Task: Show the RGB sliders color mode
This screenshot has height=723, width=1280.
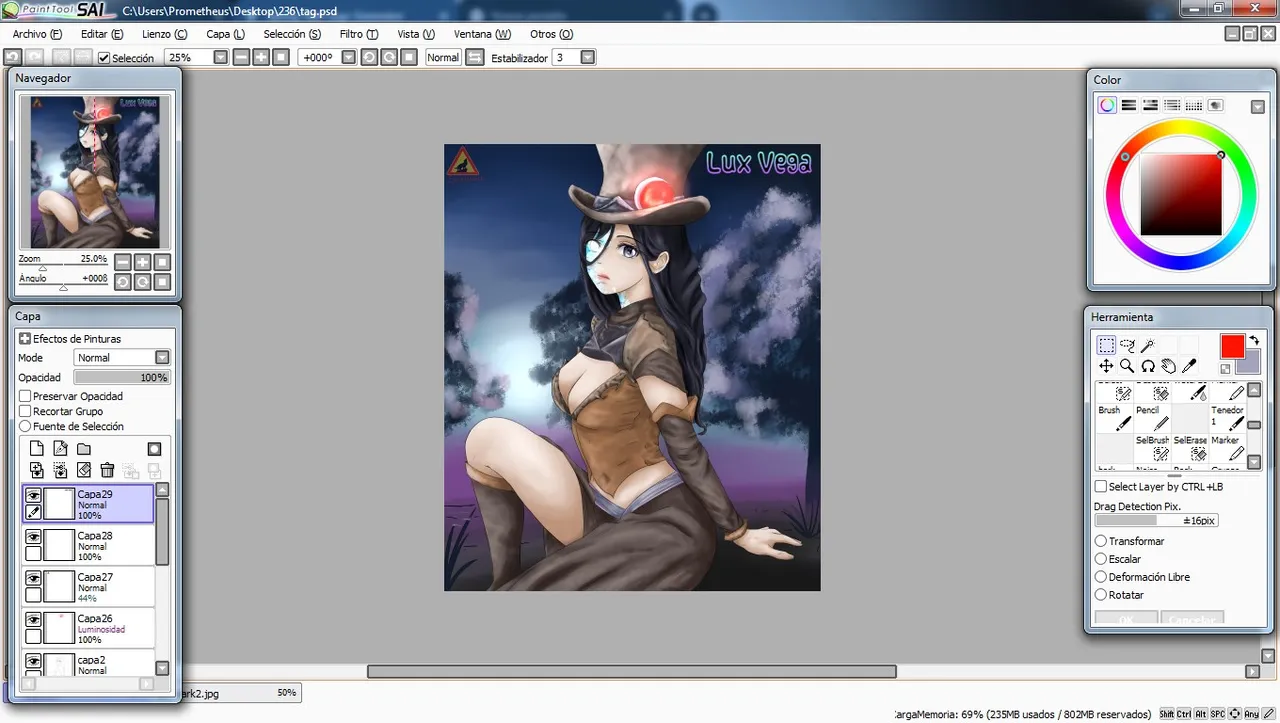Action: click(x=1128, y=105)
